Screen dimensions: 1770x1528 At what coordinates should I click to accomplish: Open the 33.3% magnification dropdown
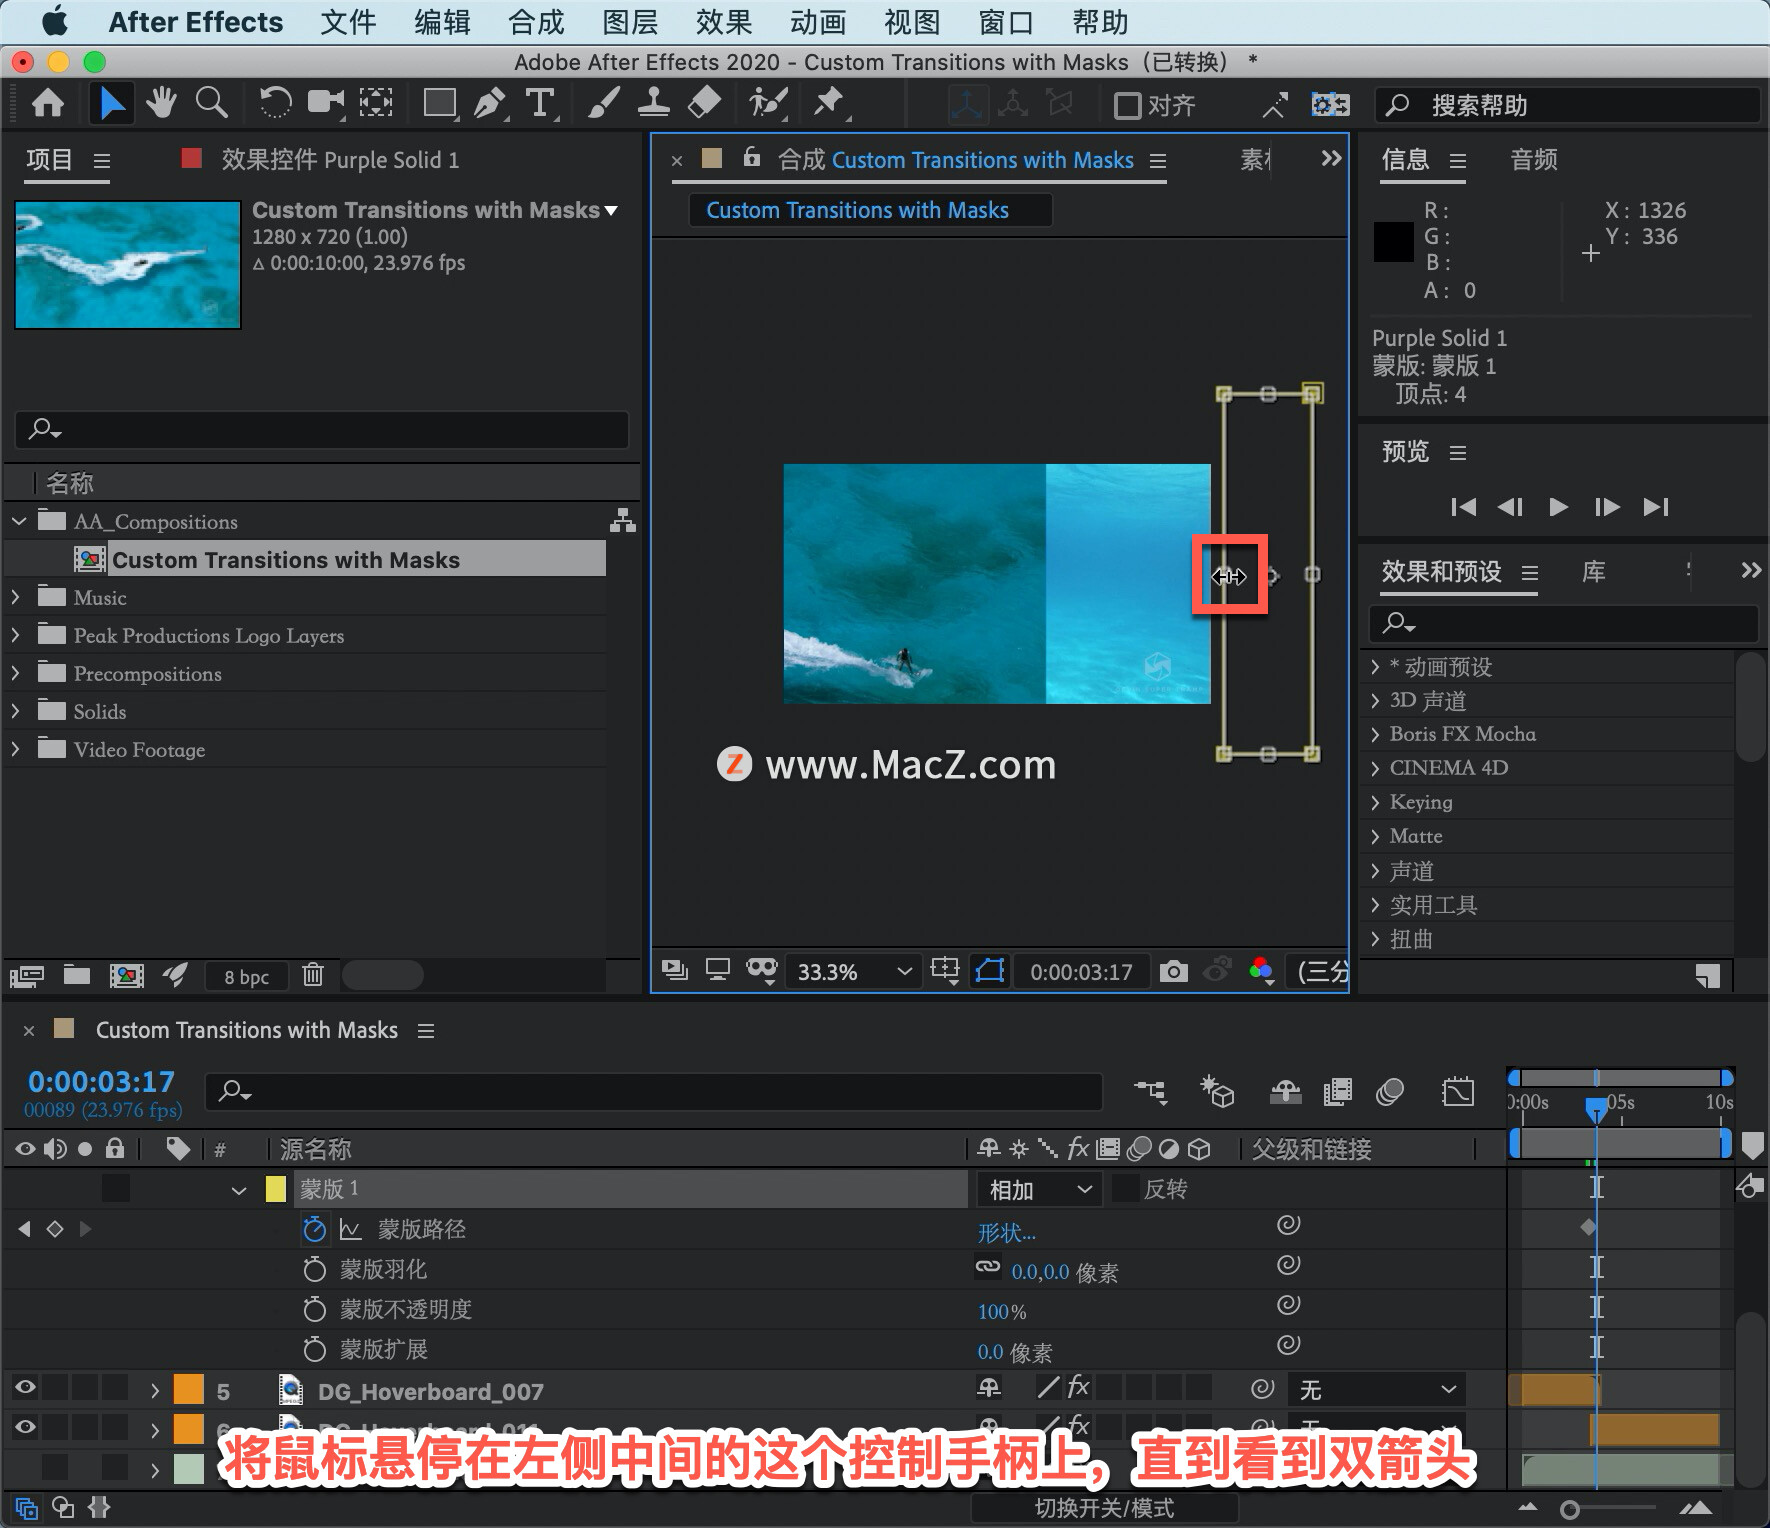[x=853, y=971]
